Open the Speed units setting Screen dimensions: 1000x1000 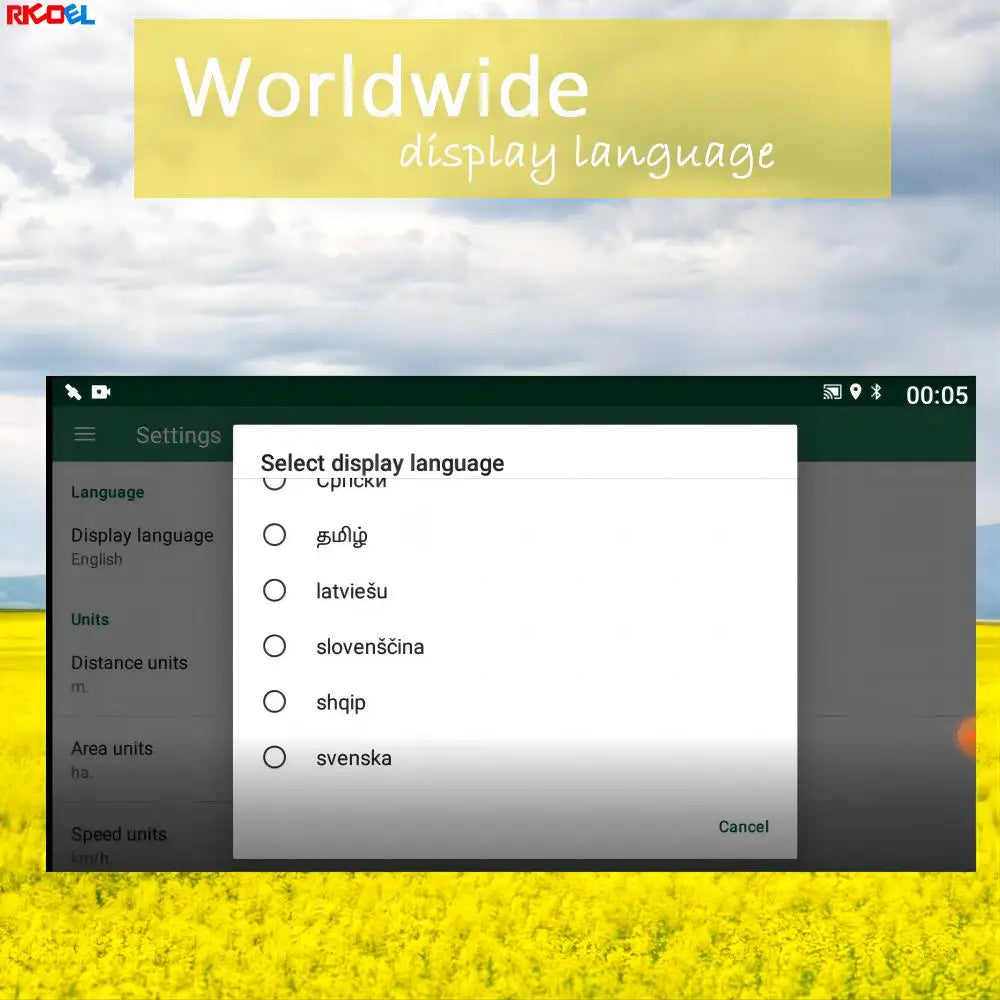pyautogui.click(x=143, y=845)
